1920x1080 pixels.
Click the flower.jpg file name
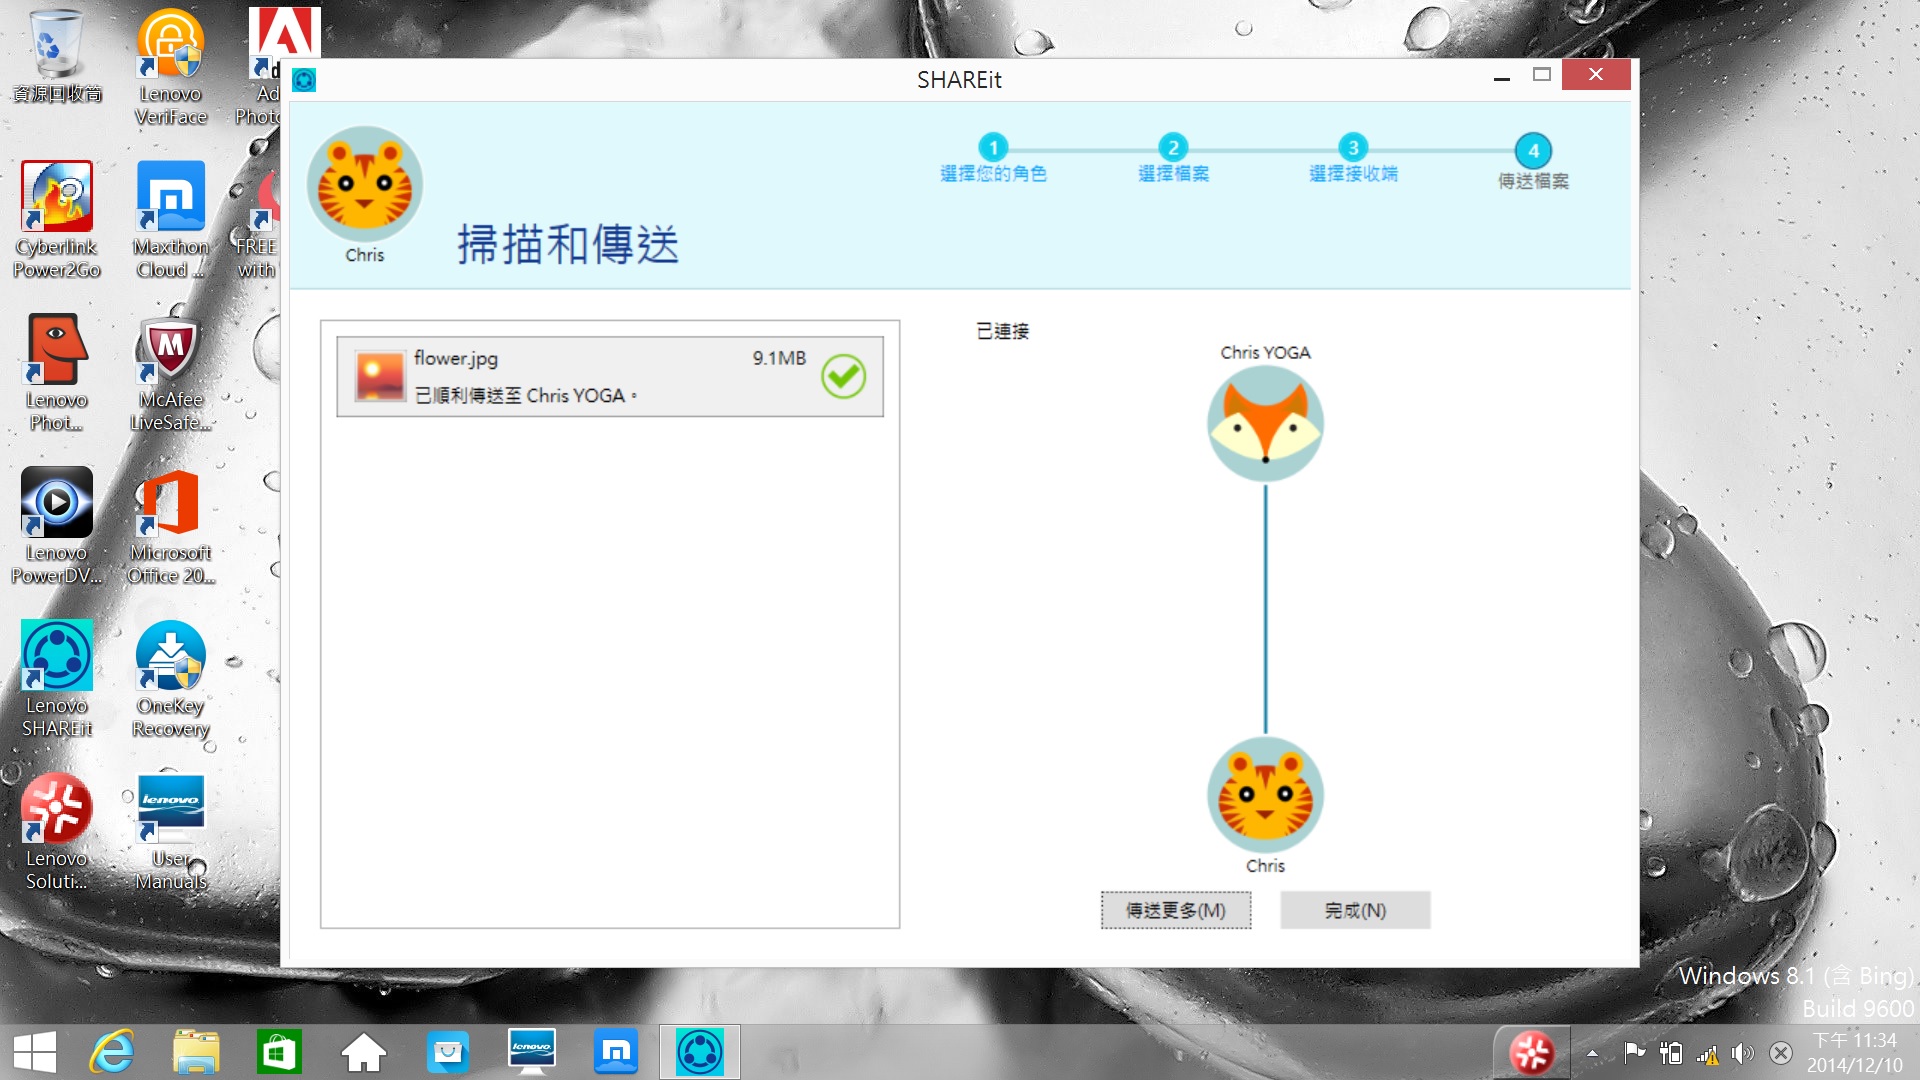point(456,358)
